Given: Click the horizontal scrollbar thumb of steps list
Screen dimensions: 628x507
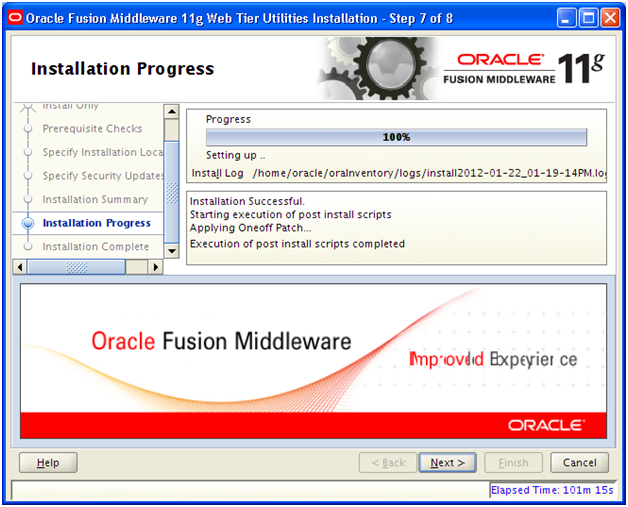Looking at the screenshot, I should [x=76, y=267].
